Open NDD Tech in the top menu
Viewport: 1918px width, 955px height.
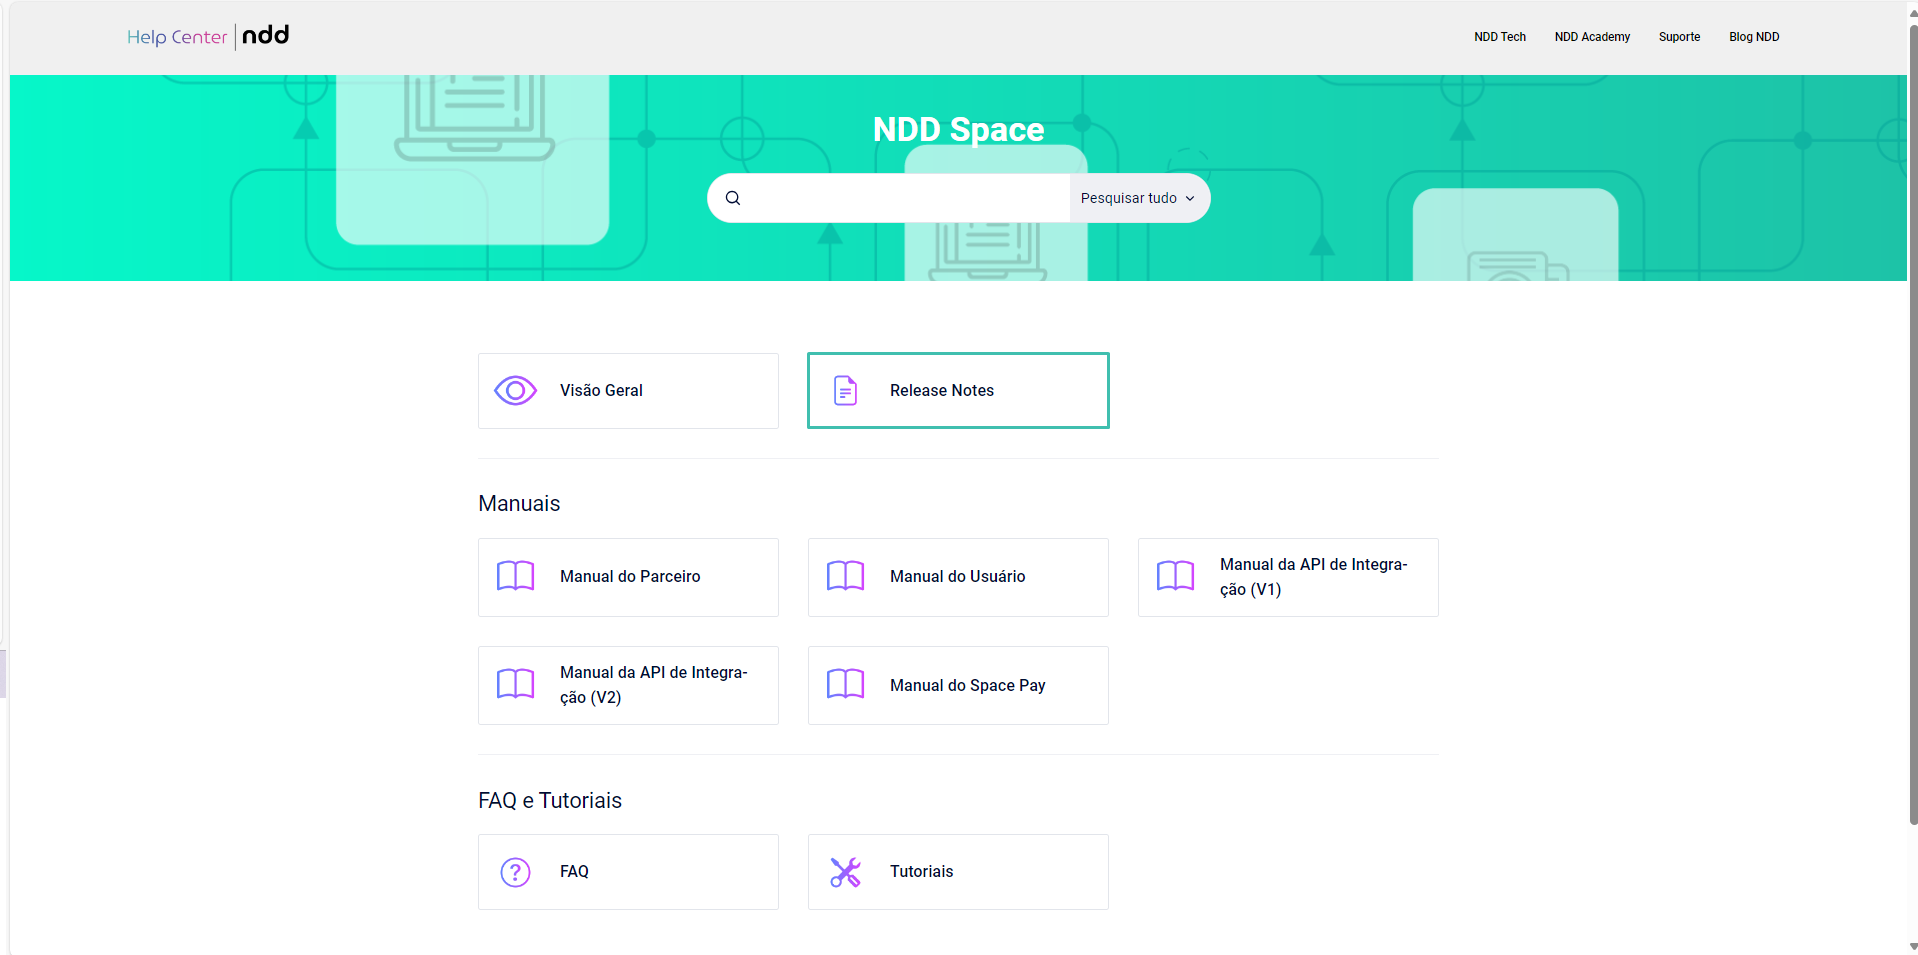1500,37
